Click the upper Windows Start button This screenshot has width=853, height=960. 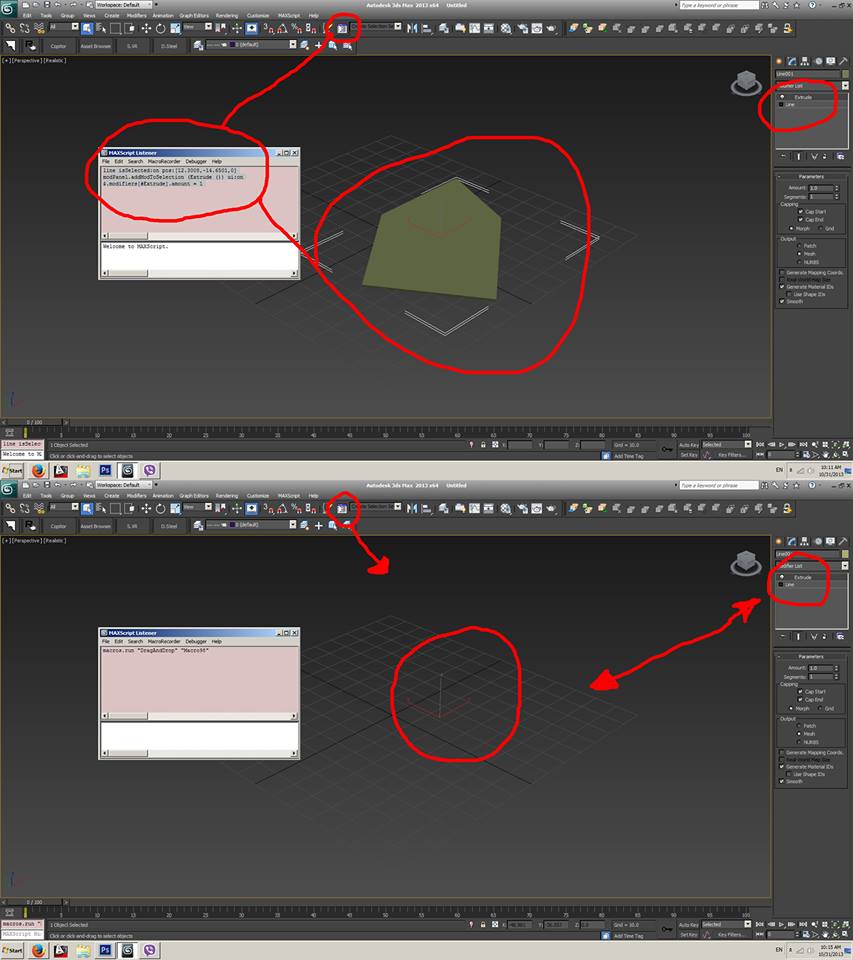click(x=13, y=470)
